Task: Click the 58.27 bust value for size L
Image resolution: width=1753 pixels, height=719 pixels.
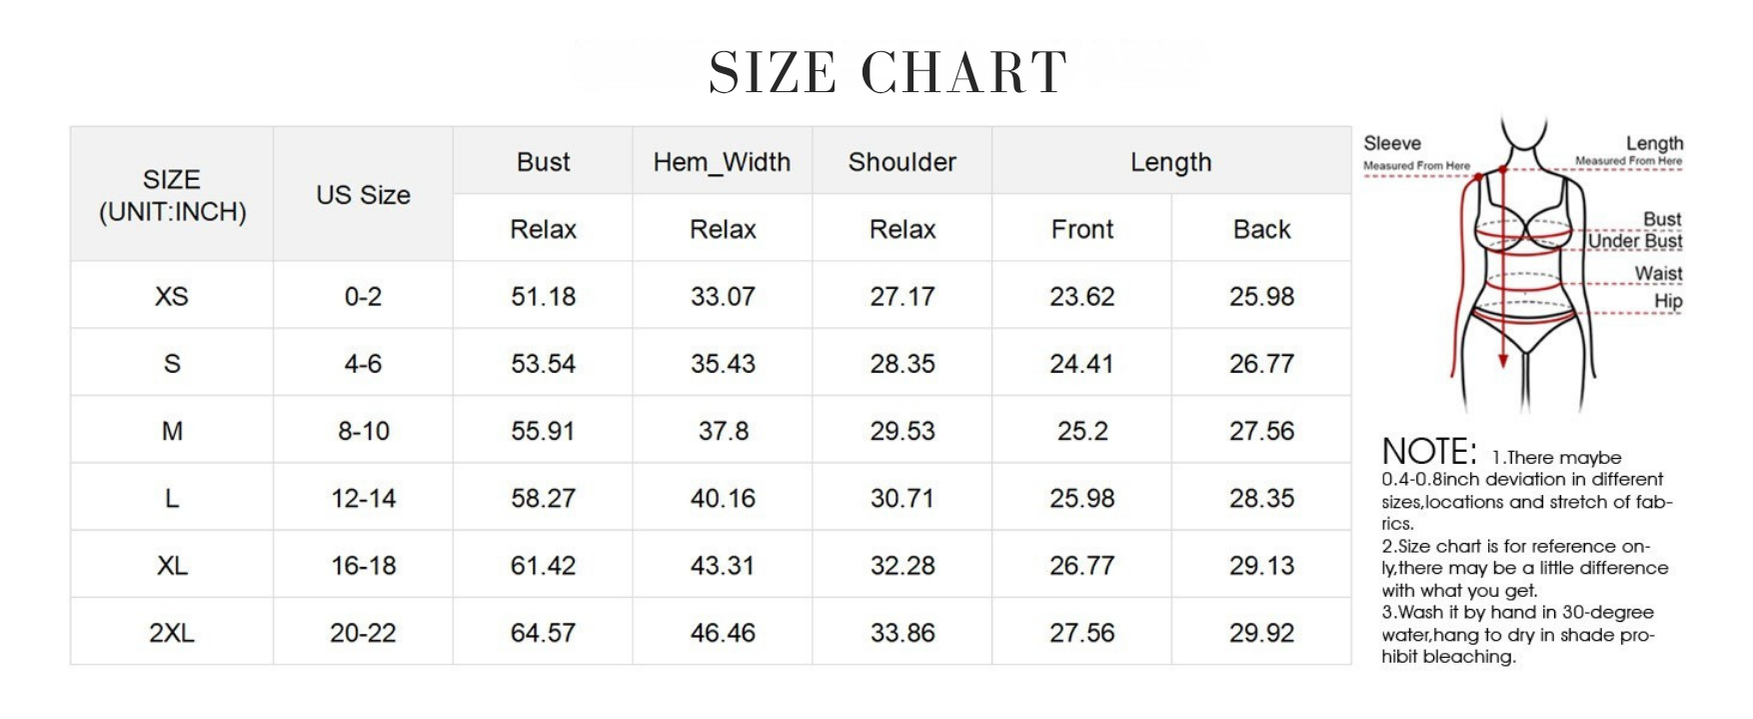Action: click(543, 498)
